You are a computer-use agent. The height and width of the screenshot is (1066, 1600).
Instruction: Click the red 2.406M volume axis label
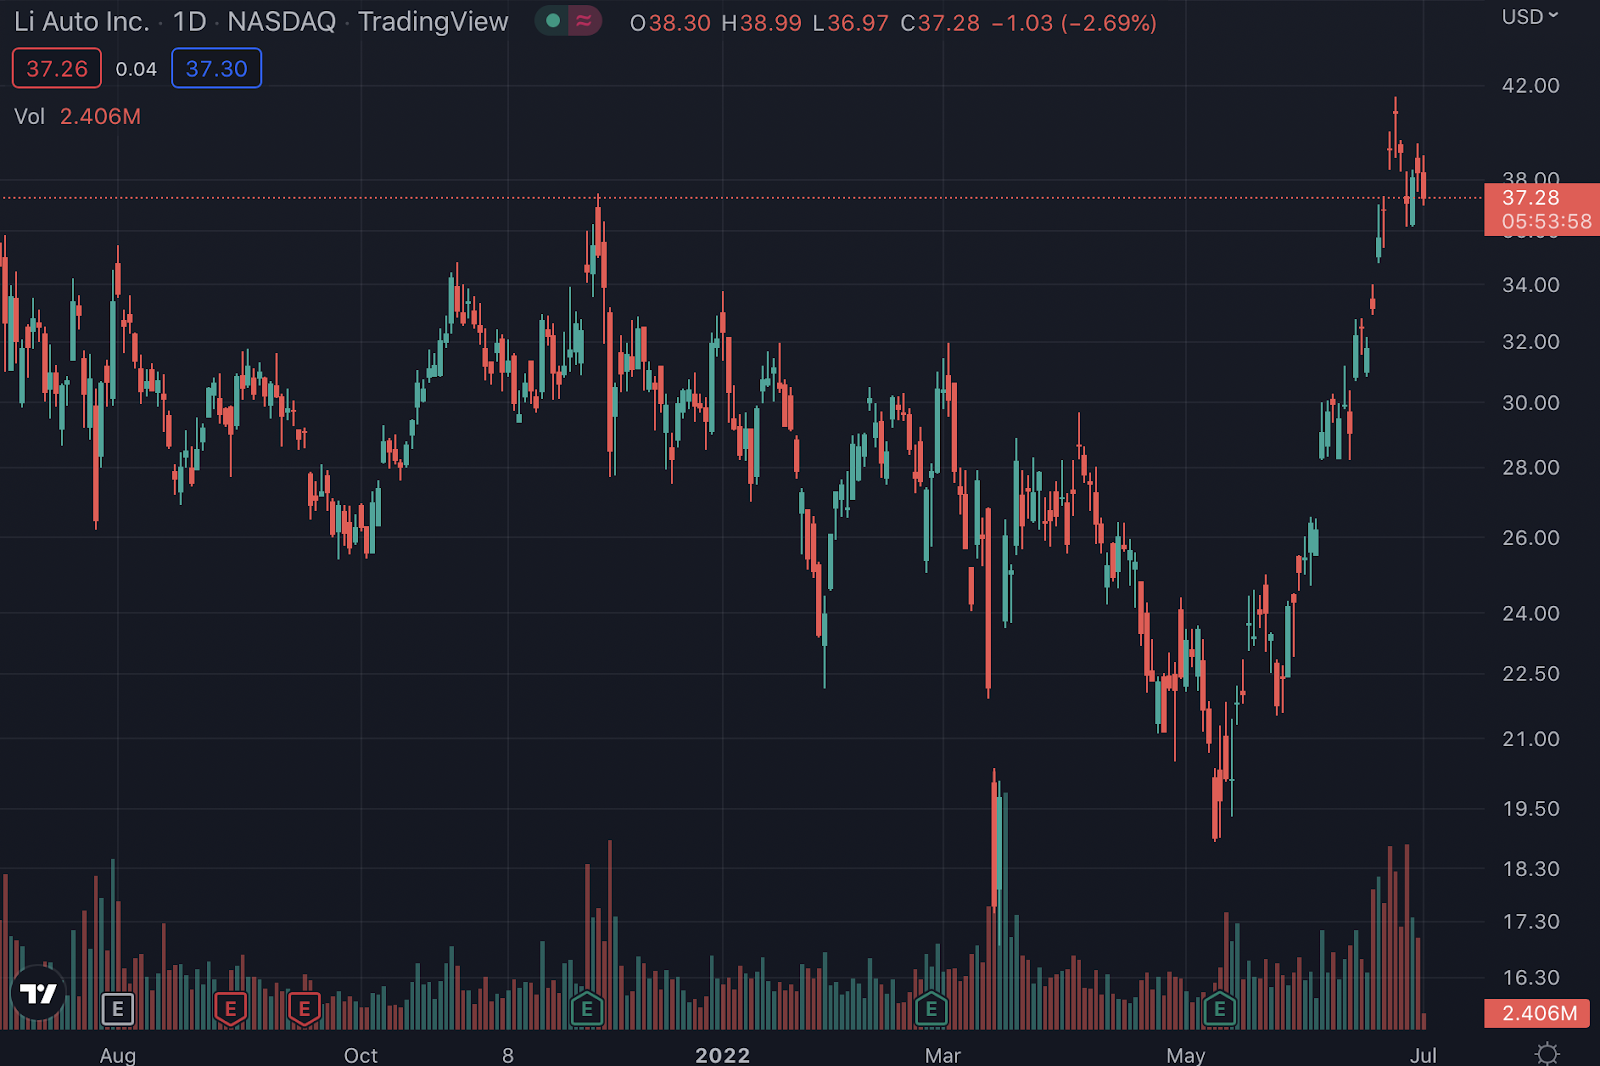point(1538,1013)
